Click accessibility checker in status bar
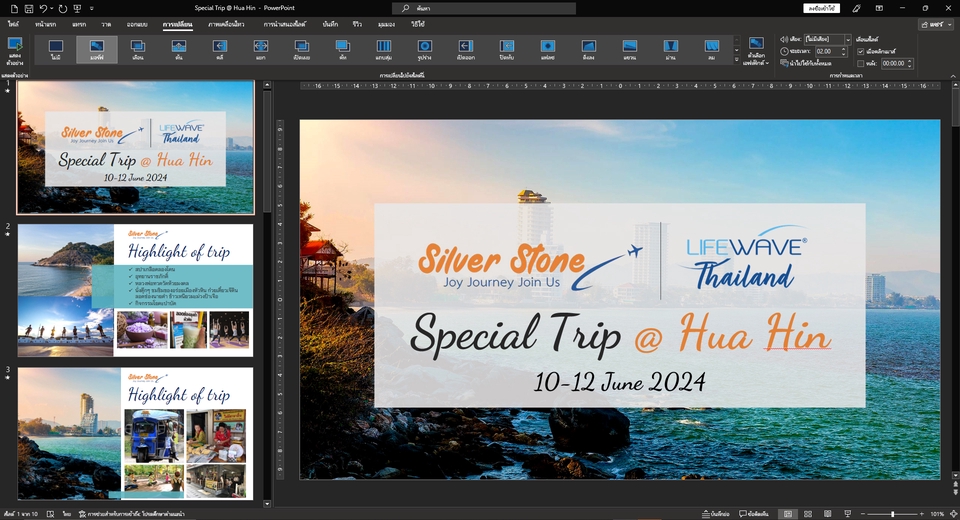This screenshot has width=960, height=520. 132,514
